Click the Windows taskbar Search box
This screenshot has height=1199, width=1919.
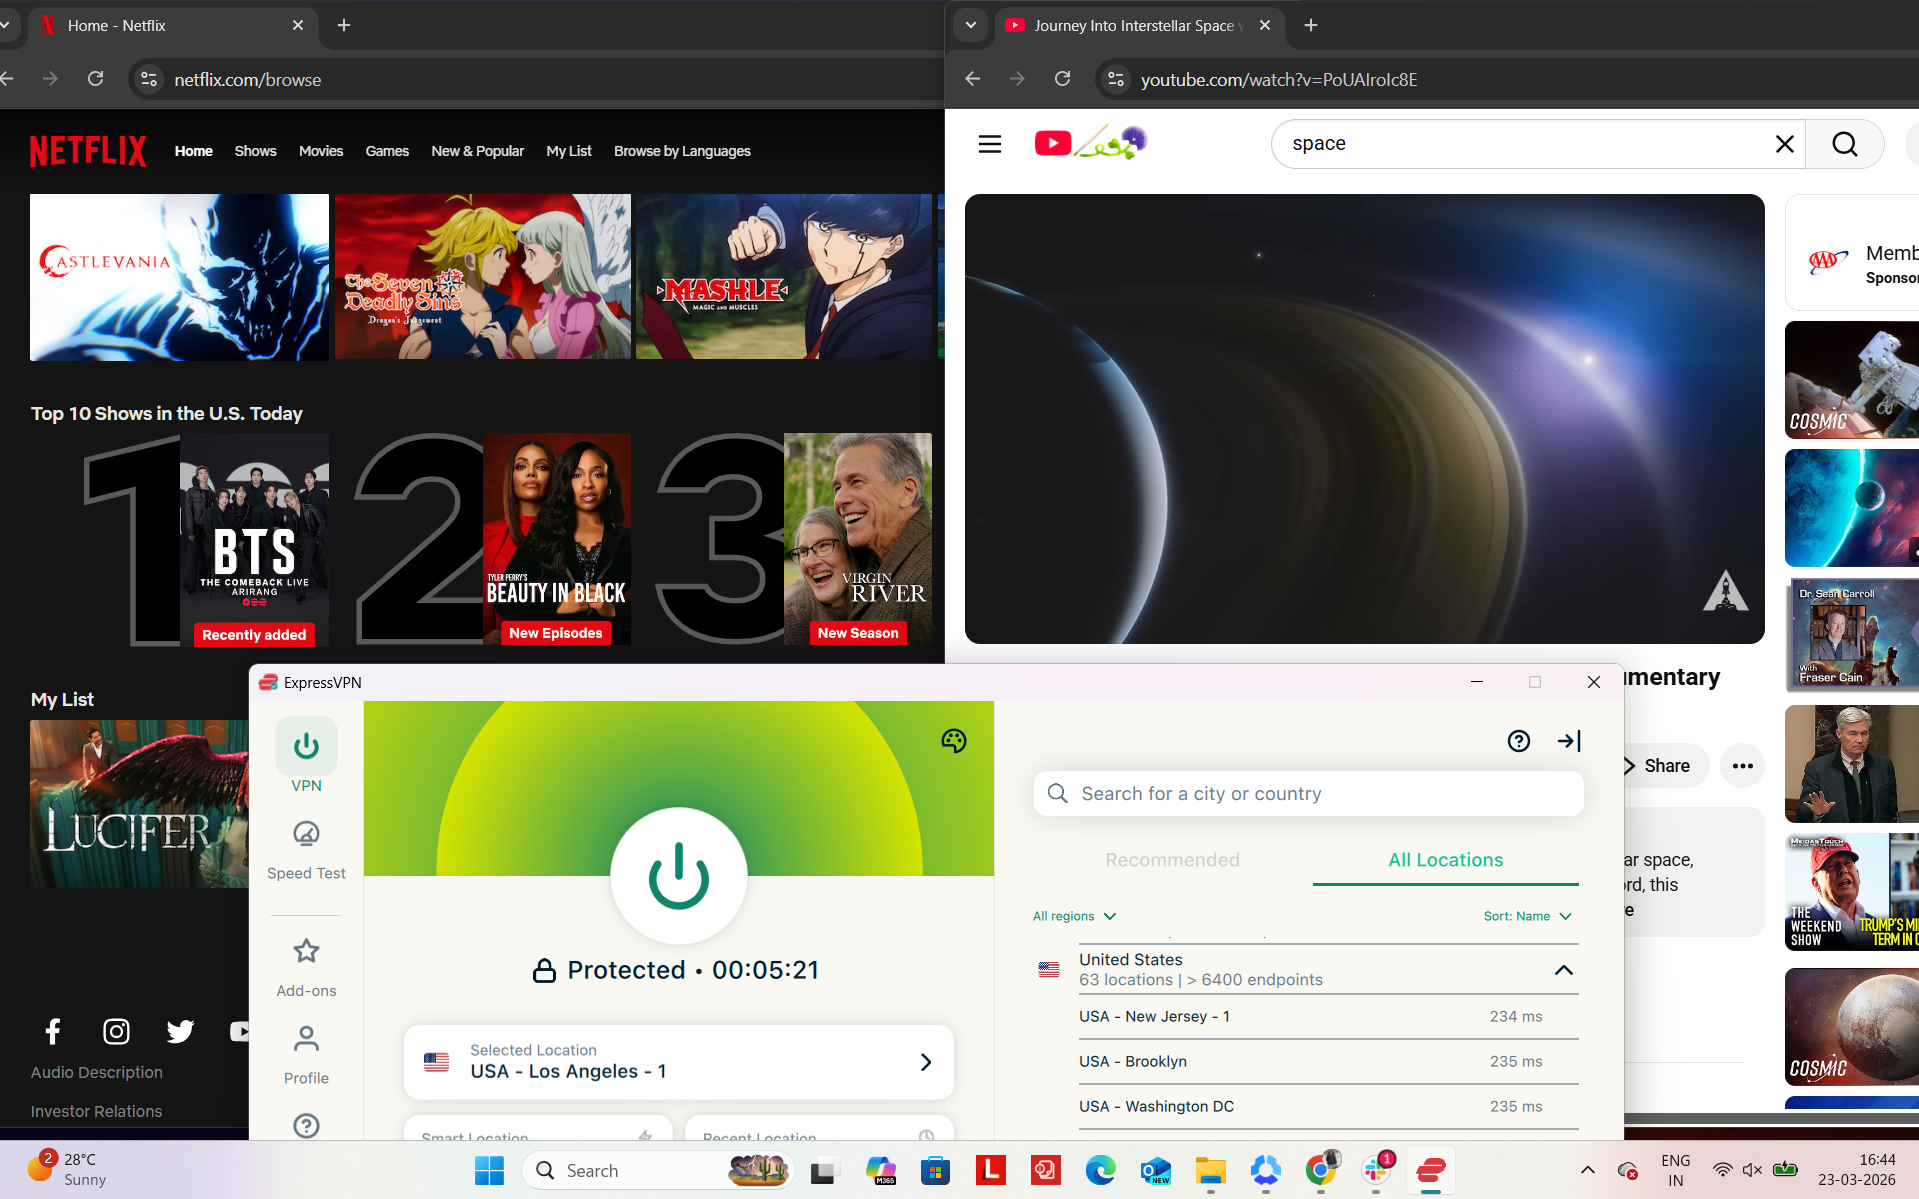(x=658, y=1170)
